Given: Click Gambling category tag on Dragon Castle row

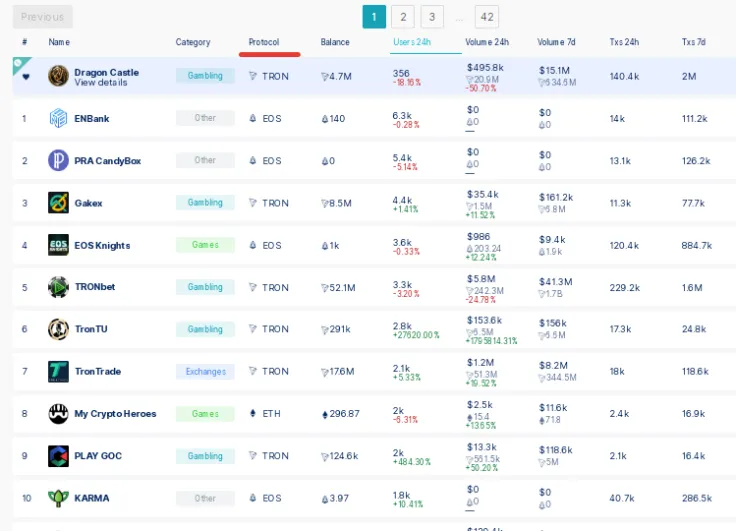Looking at the screenshot, I should point(205,76).
